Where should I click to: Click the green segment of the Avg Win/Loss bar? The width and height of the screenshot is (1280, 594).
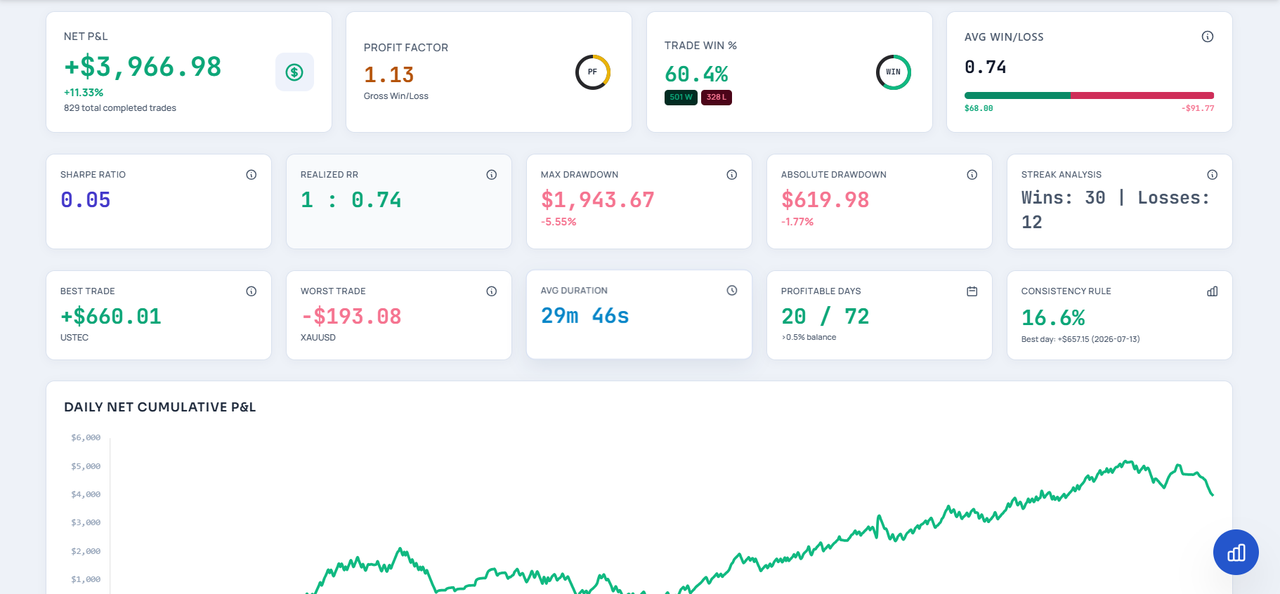tap(1018, 95)
